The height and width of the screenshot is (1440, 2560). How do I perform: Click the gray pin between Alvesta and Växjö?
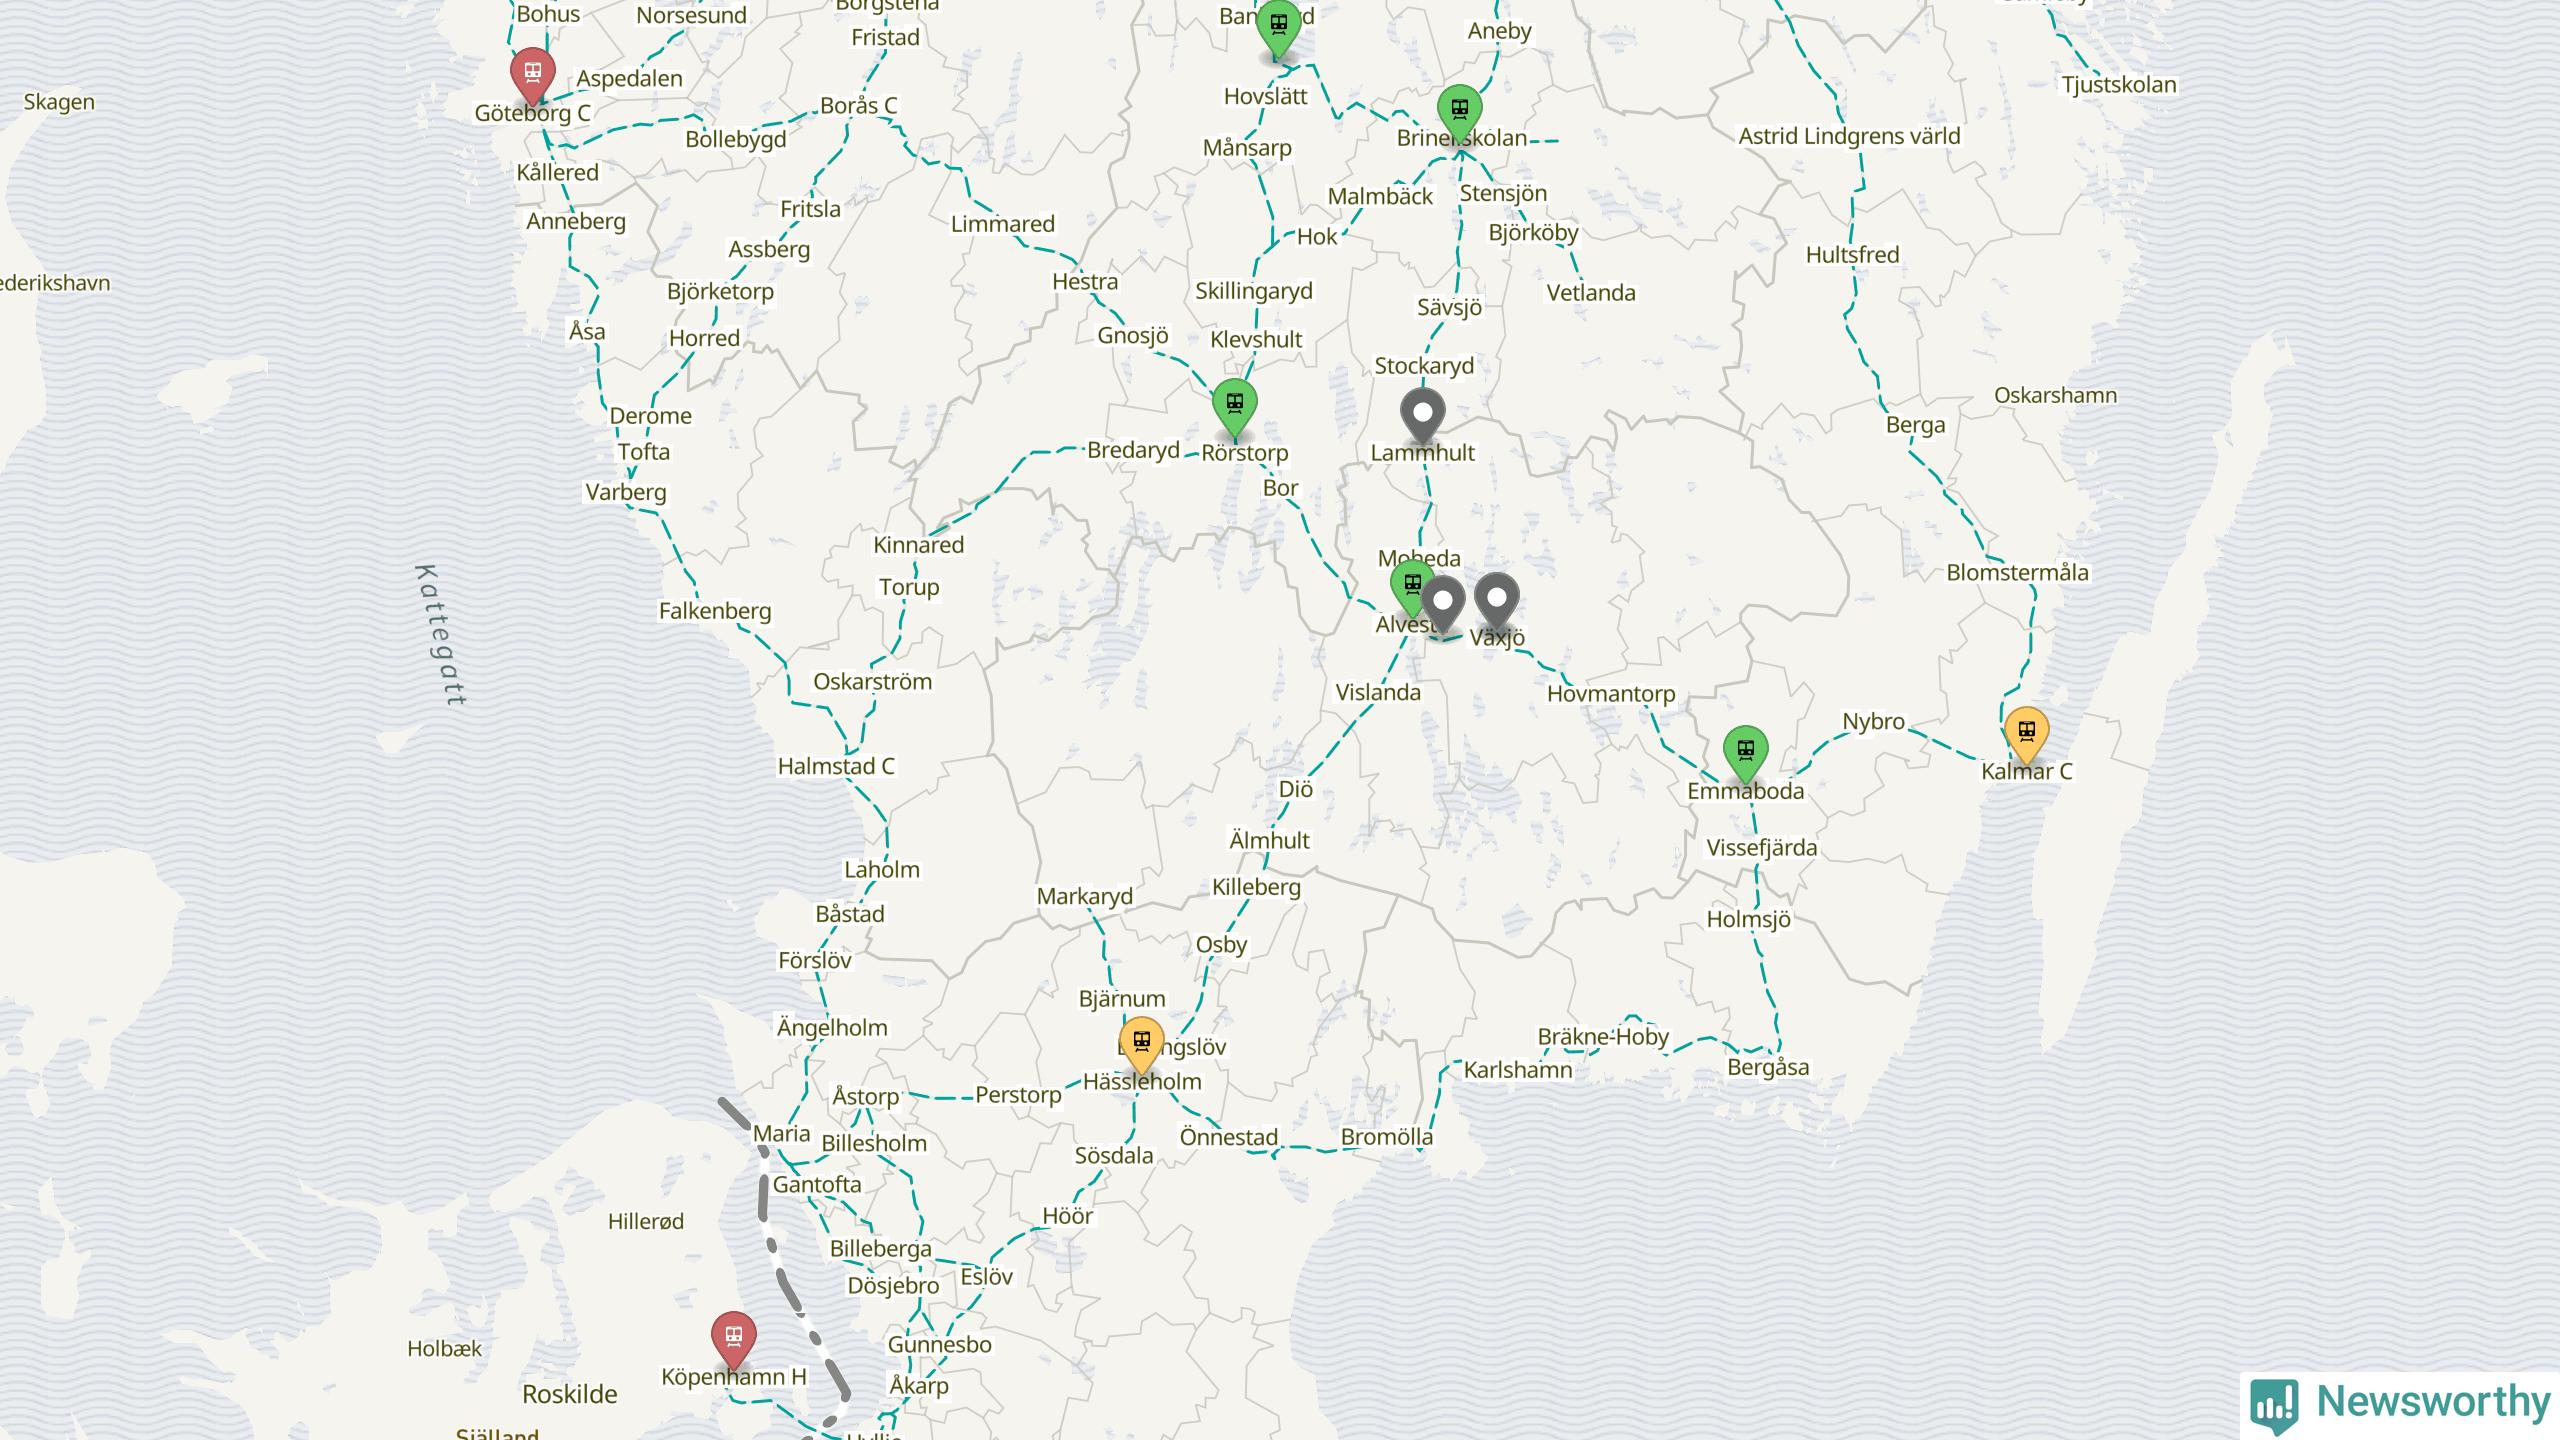(x=1442, y=605)
